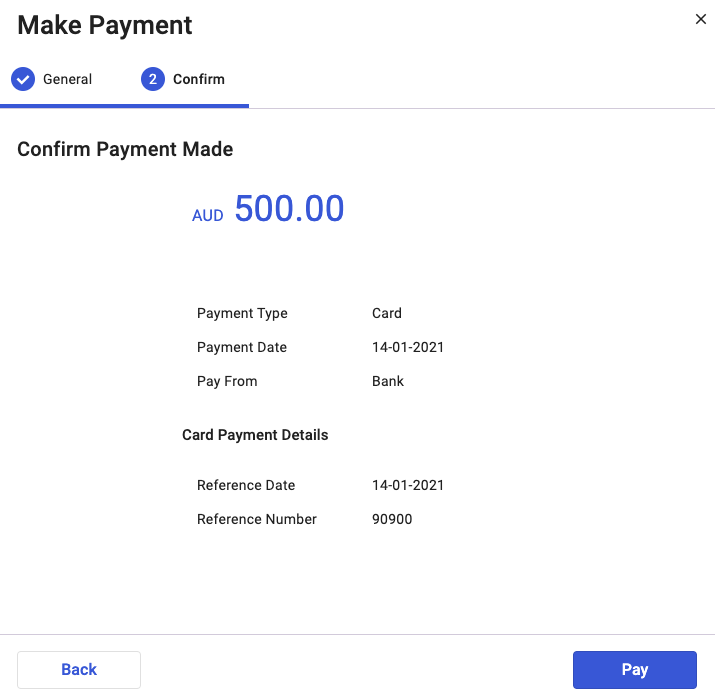Click the AUD 500.00 amount

pyautogui.click(x=268, y=208)
